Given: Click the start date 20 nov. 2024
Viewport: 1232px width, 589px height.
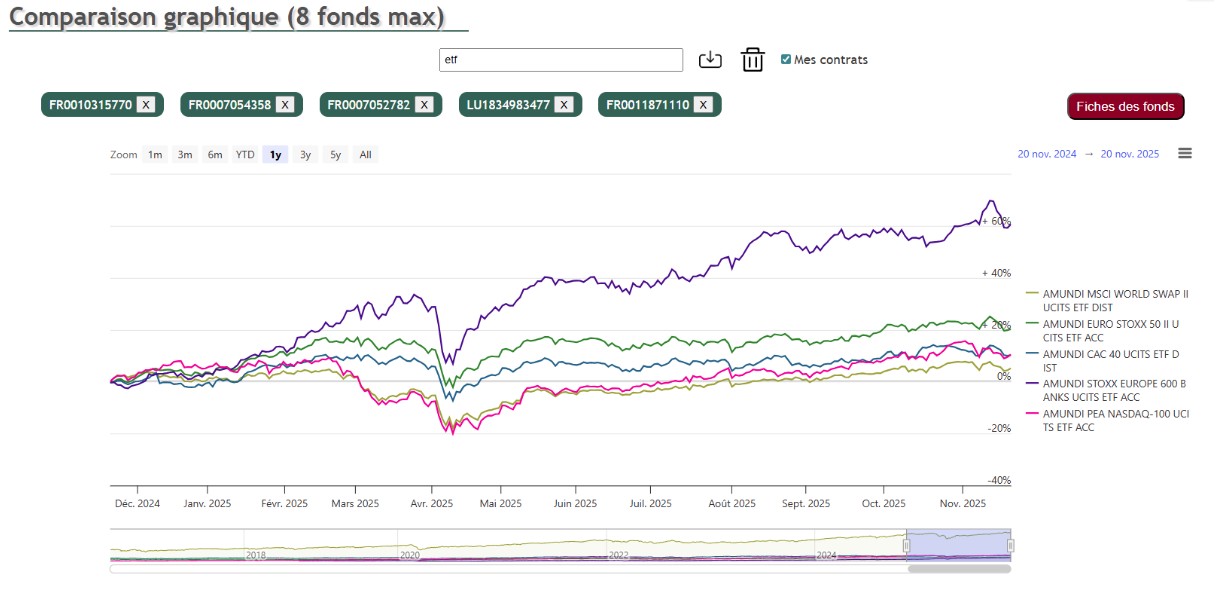Looking at the screenshot, I should coord(1047,154).
